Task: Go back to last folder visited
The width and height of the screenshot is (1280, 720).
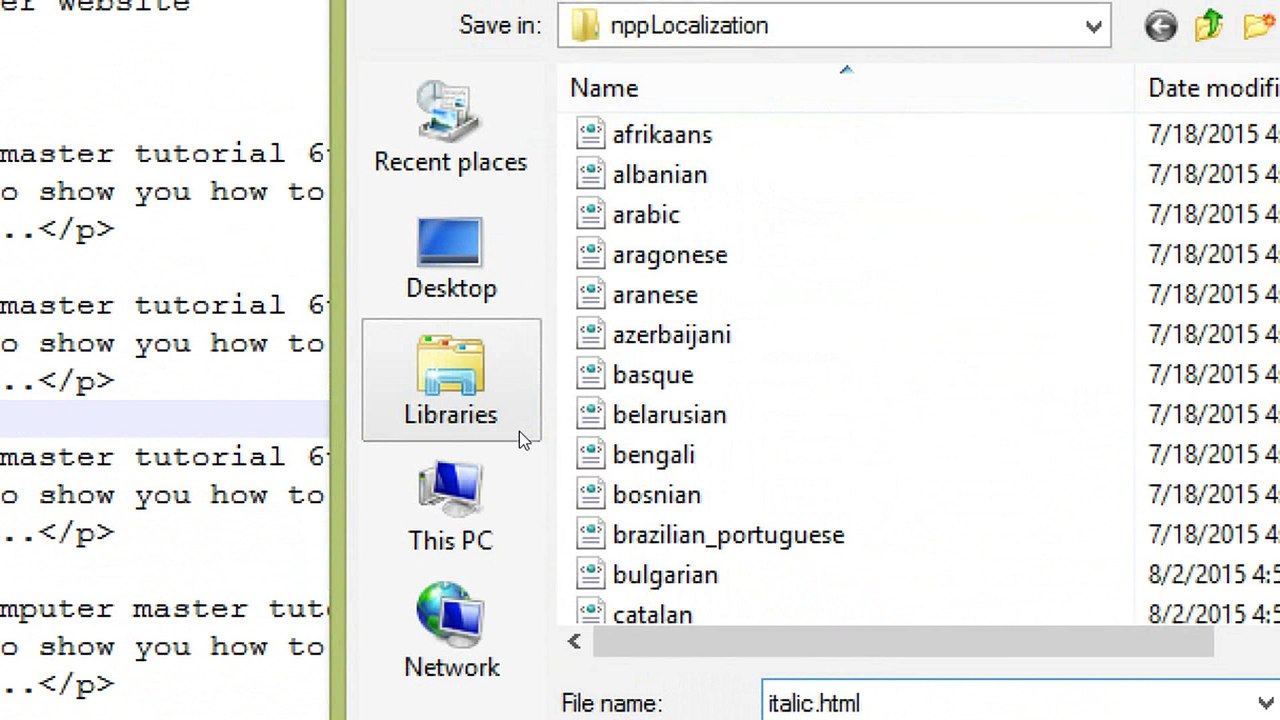Action: click(1161, 26)
